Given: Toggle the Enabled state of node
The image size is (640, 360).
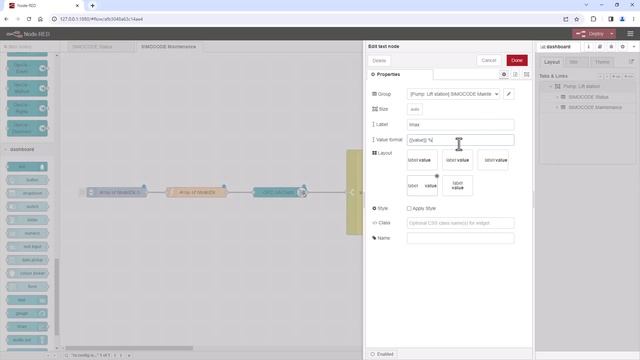Looking at the screenshot, I should (382, 354).
